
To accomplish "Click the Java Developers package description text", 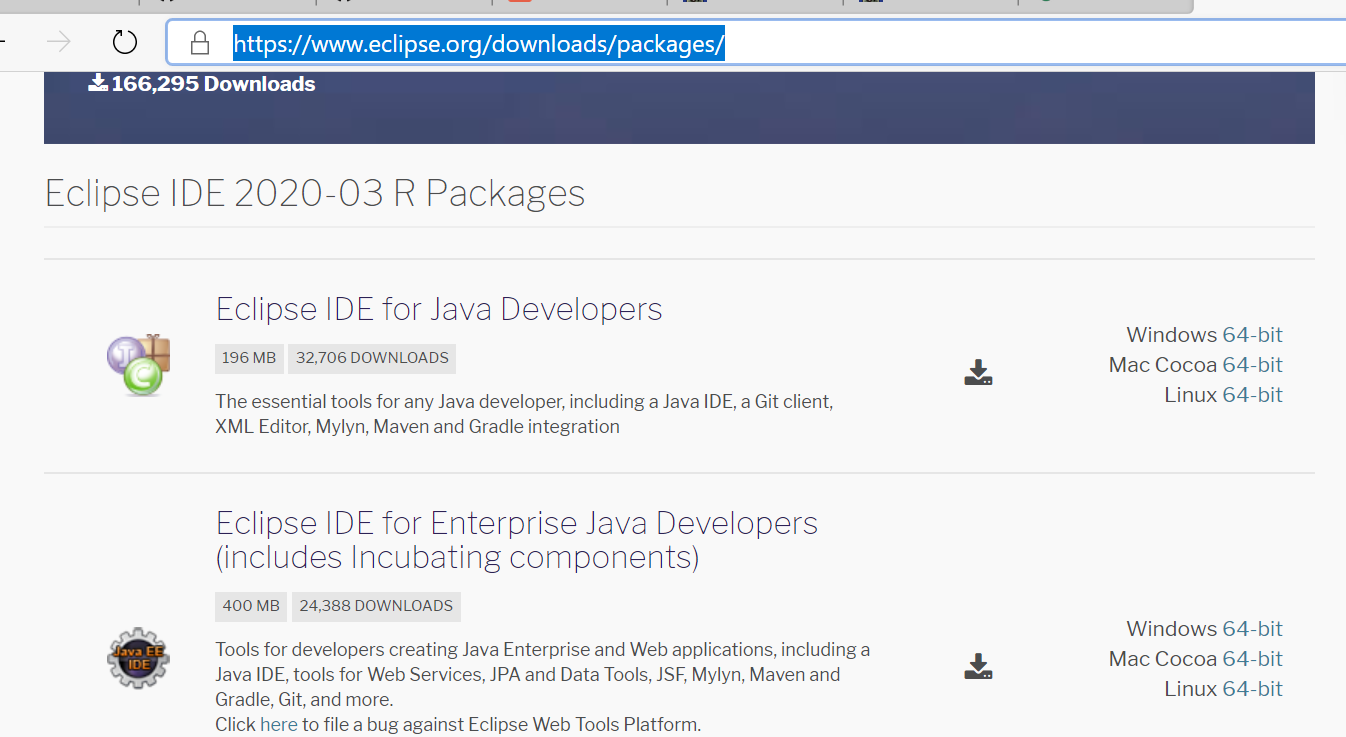I will (x=524, y=414).
